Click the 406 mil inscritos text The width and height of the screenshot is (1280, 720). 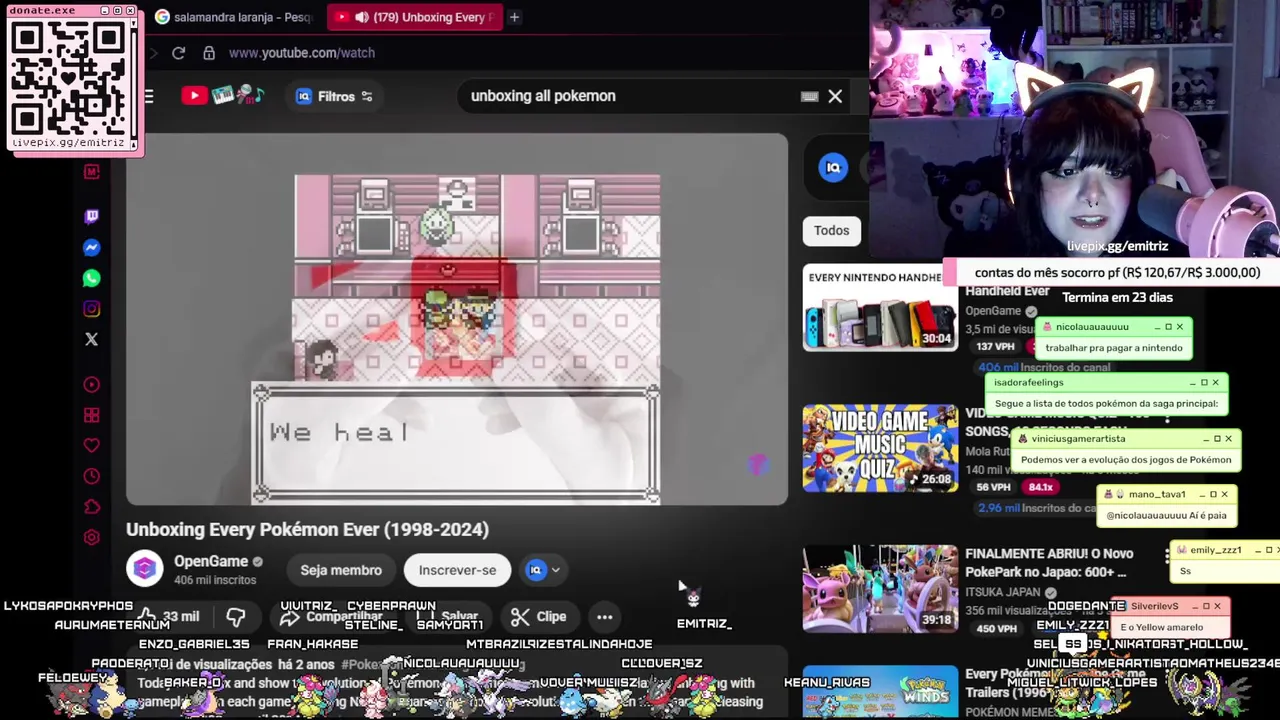[215, 580]
